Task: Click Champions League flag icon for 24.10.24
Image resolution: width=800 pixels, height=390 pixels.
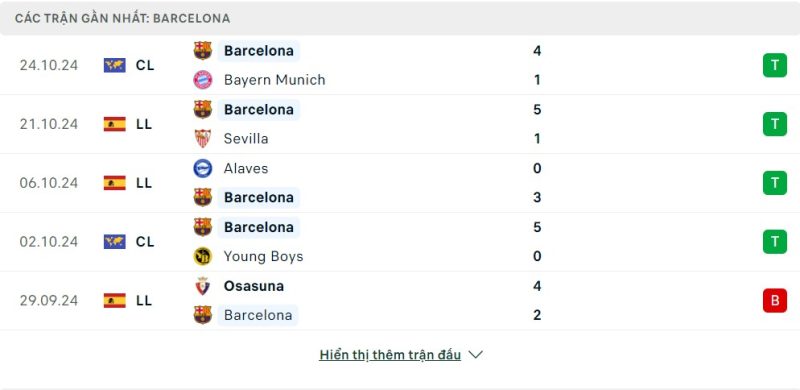Action: coord(115,65)
